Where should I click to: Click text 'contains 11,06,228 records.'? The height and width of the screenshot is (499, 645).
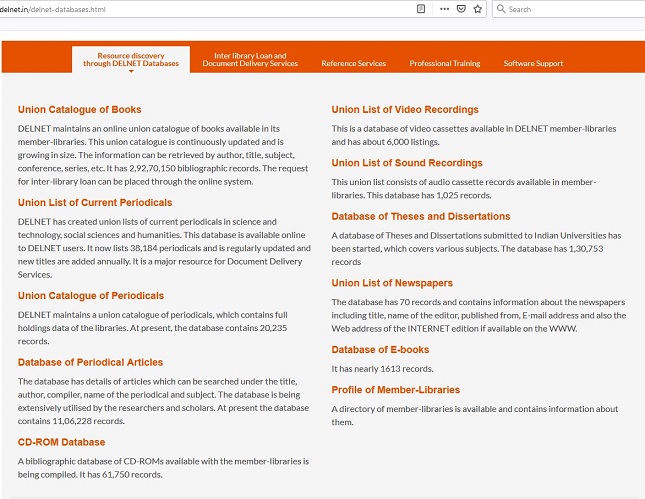(71, 421)
